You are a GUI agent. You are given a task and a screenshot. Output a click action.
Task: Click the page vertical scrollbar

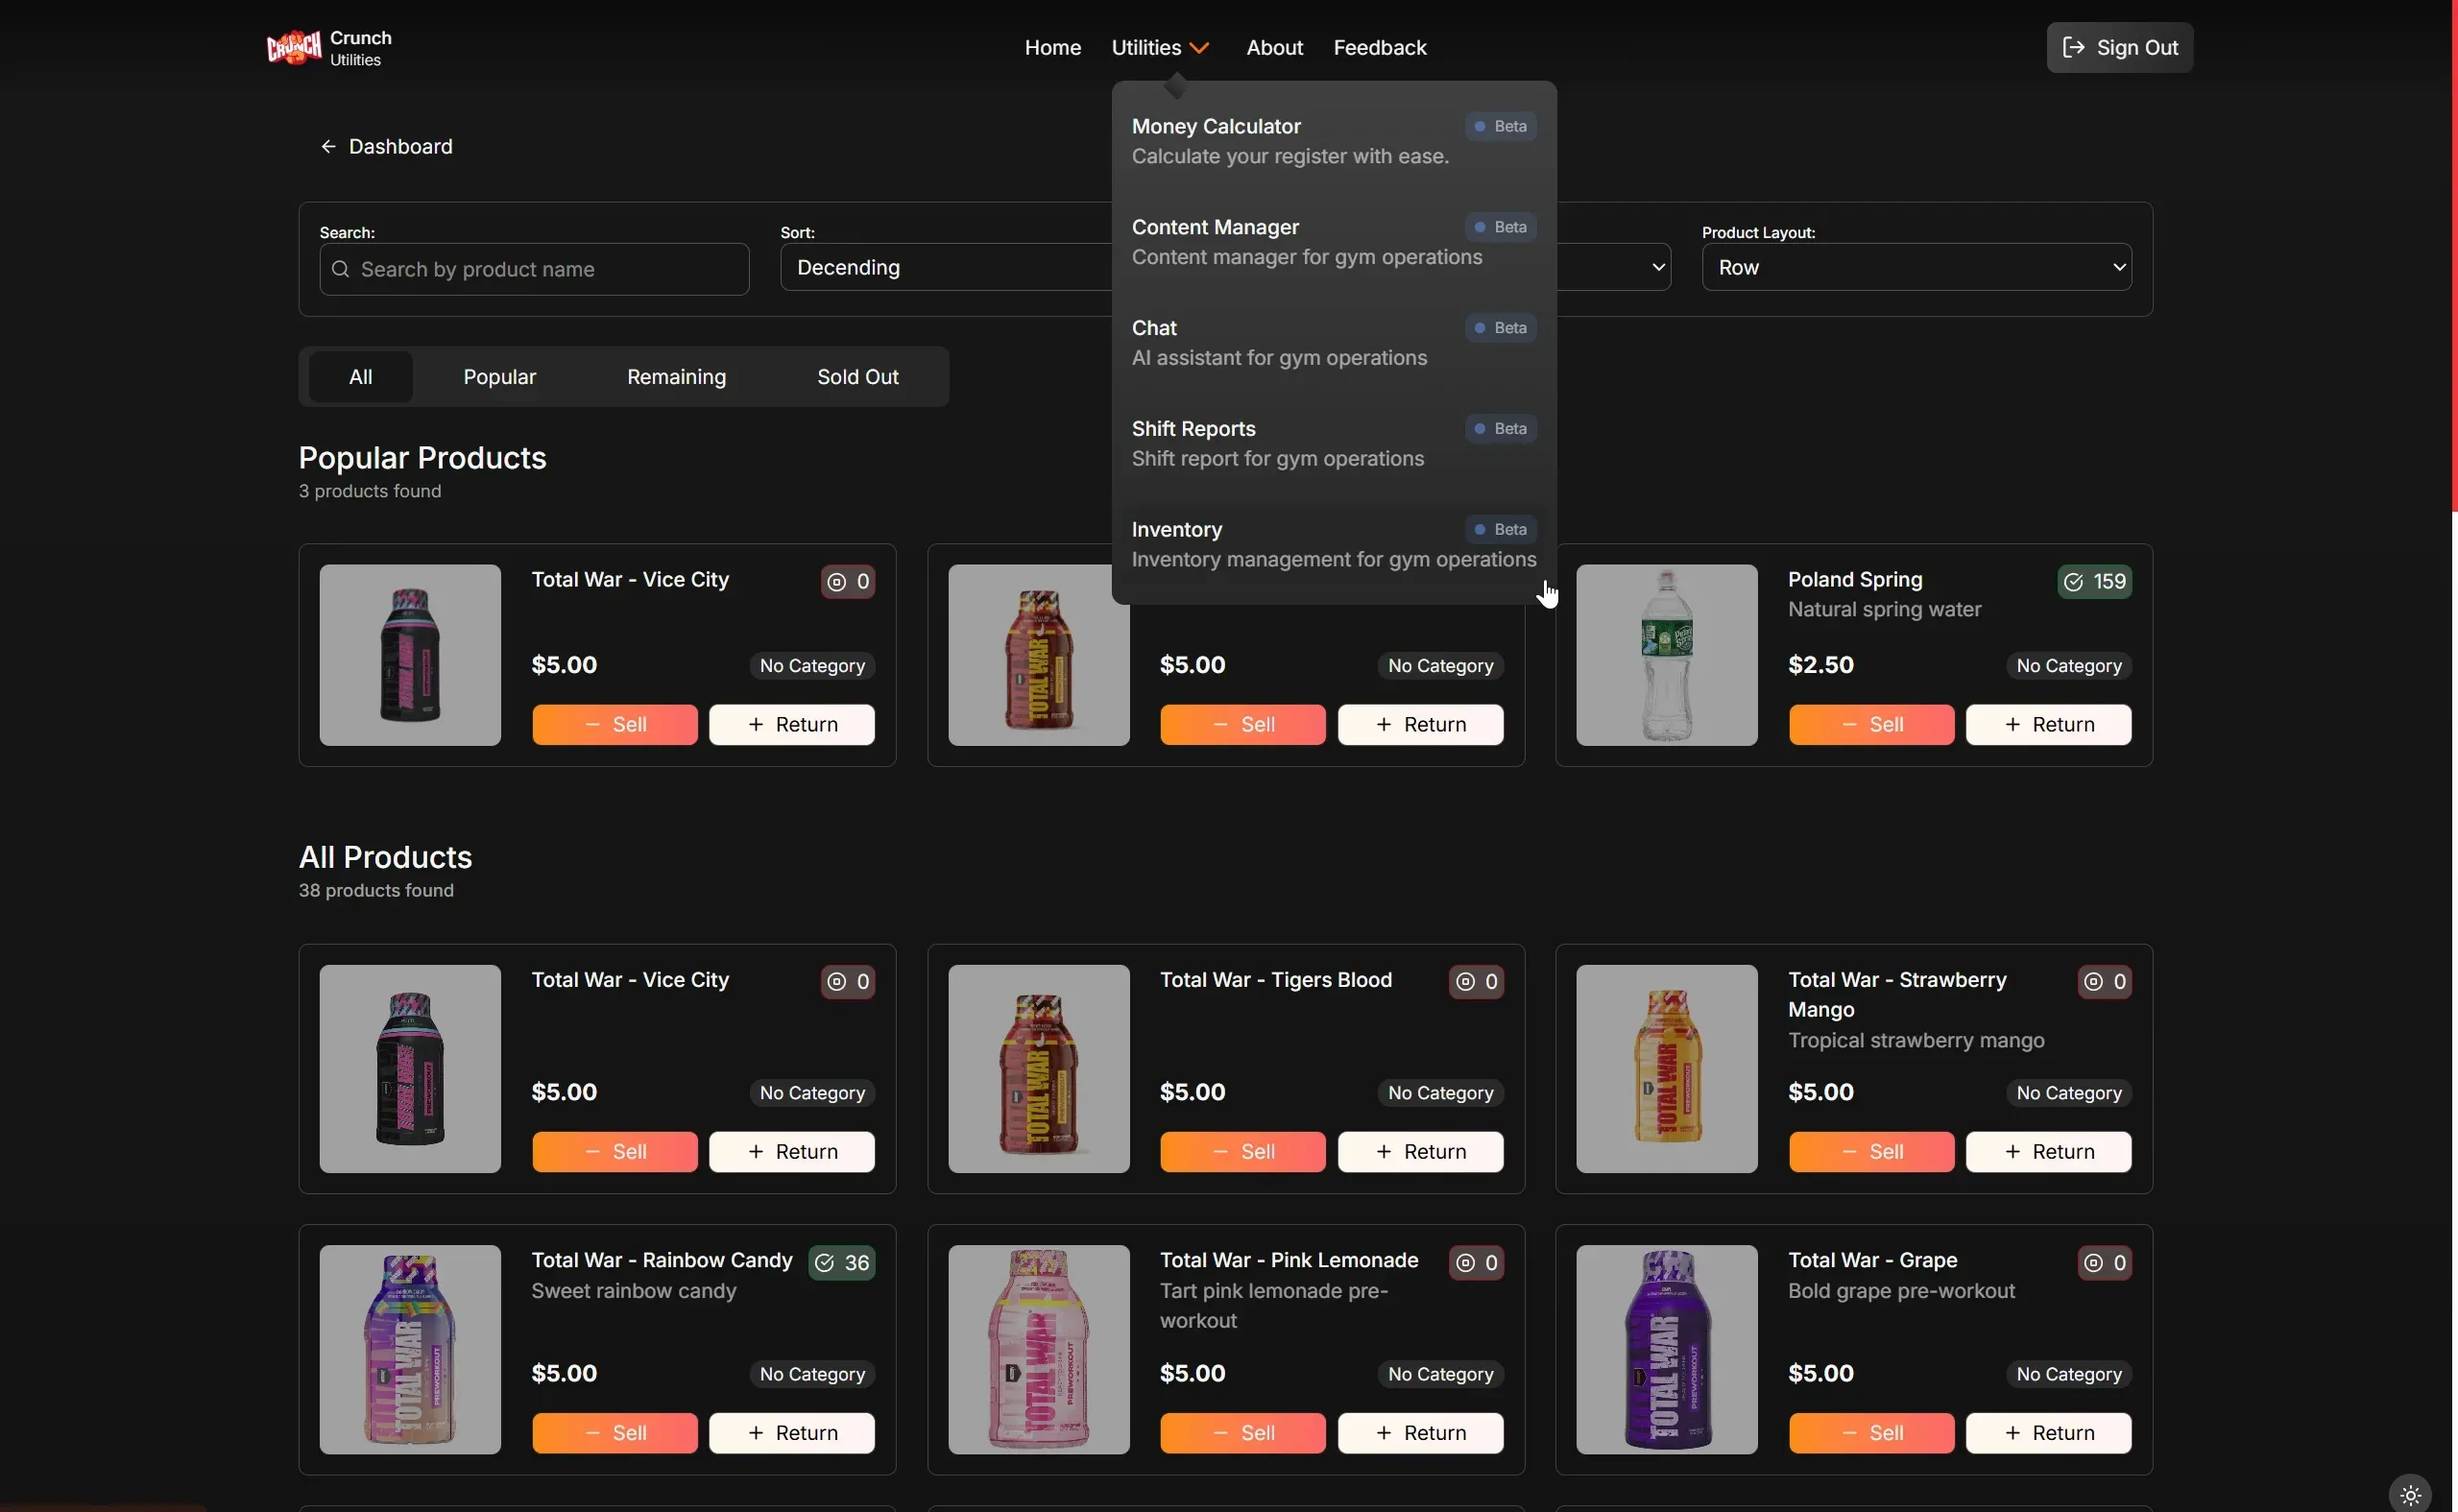click(x=2453, y=256)
